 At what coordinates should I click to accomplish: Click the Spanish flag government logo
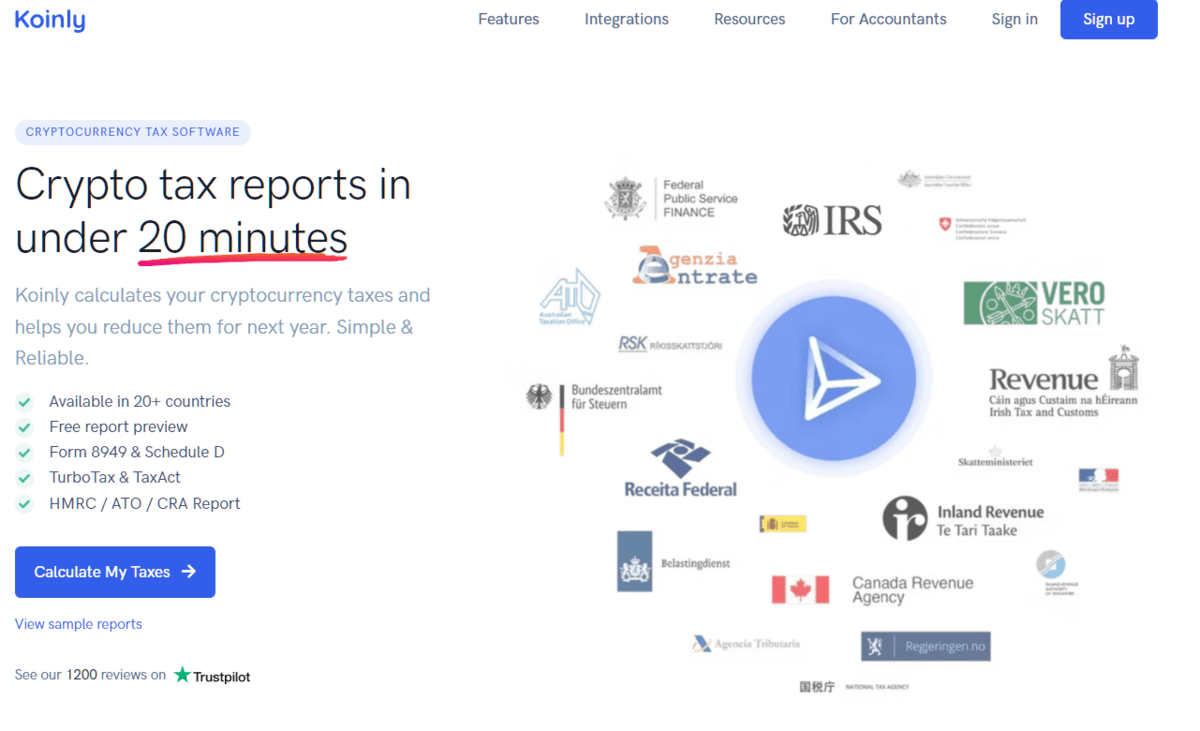coord(782,524)
